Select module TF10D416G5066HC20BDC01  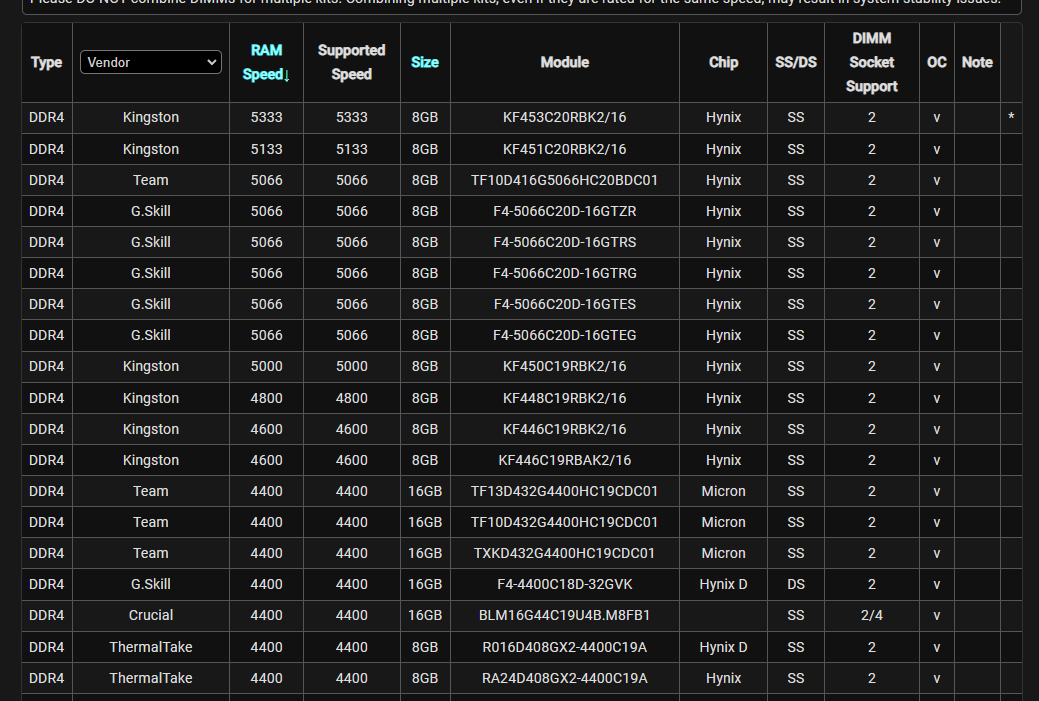(565, 180)
